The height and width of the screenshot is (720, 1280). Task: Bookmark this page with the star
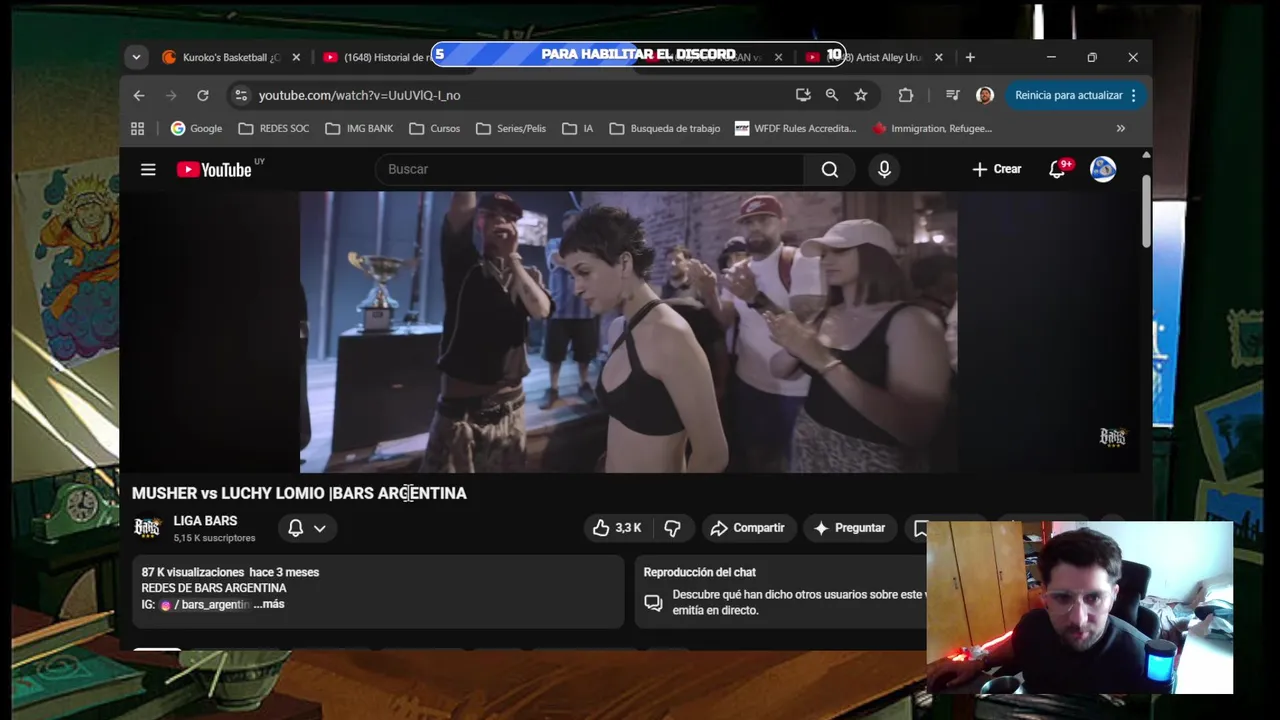tap(861, 95)
